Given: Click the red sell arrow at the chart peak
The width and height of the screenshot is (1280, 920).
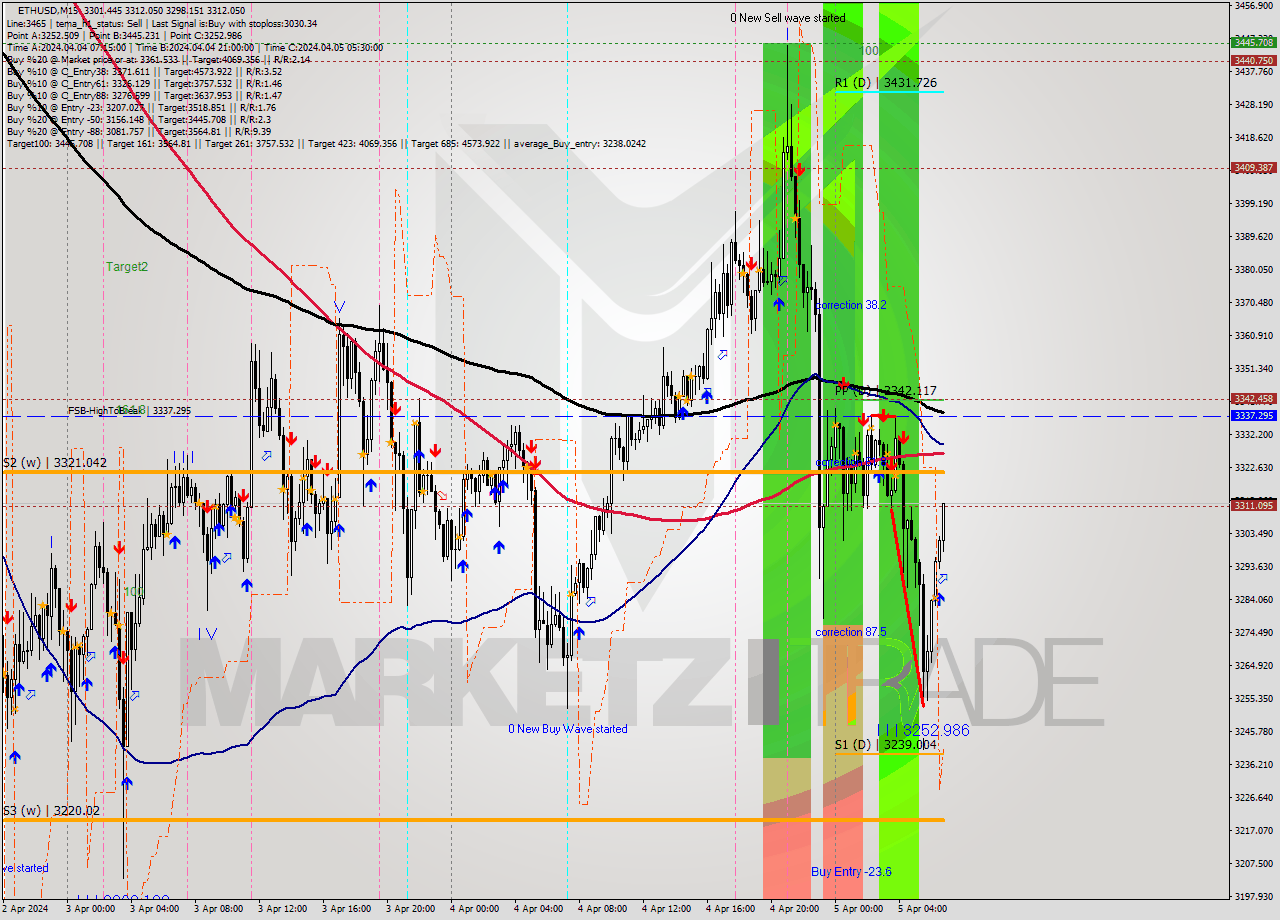Looking at the screenshot, I should click(x=798, y=170).
